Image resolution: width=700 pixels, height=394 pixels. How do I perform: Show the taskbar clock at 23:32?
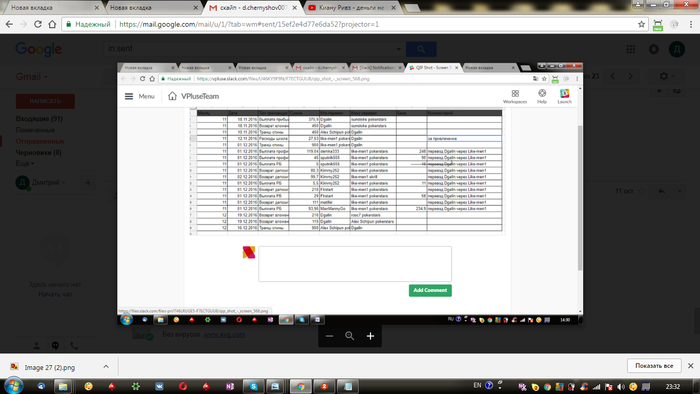tap(673, 386)
